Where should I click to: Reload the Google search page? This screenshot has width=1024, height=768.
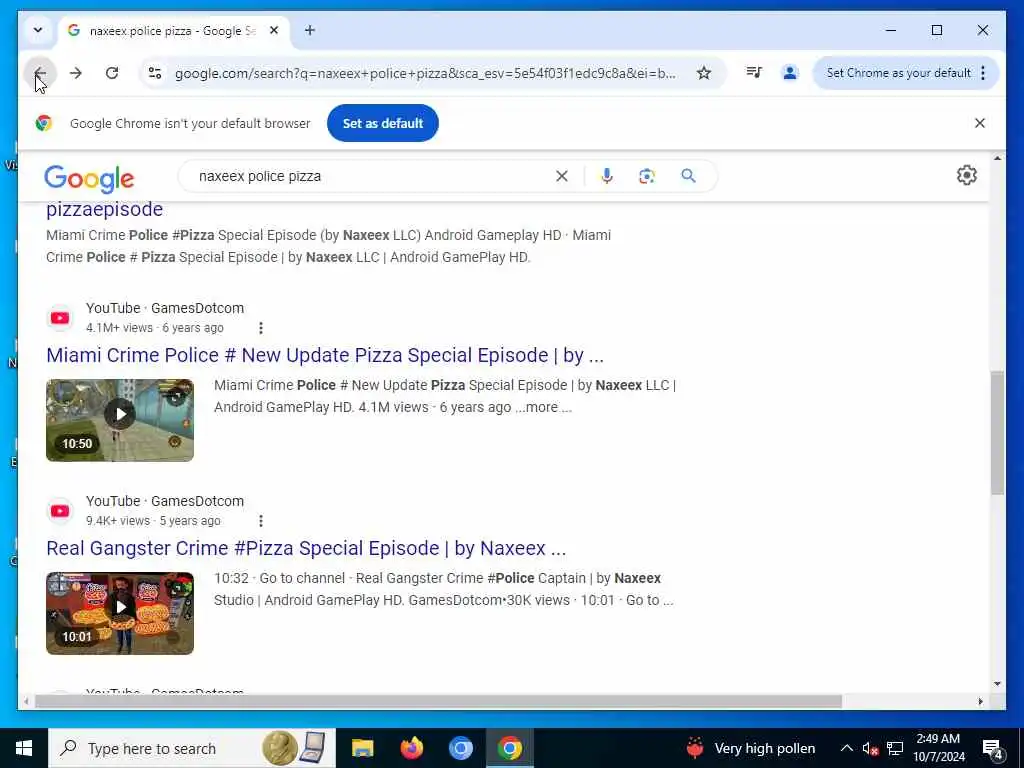click(112, 73)
